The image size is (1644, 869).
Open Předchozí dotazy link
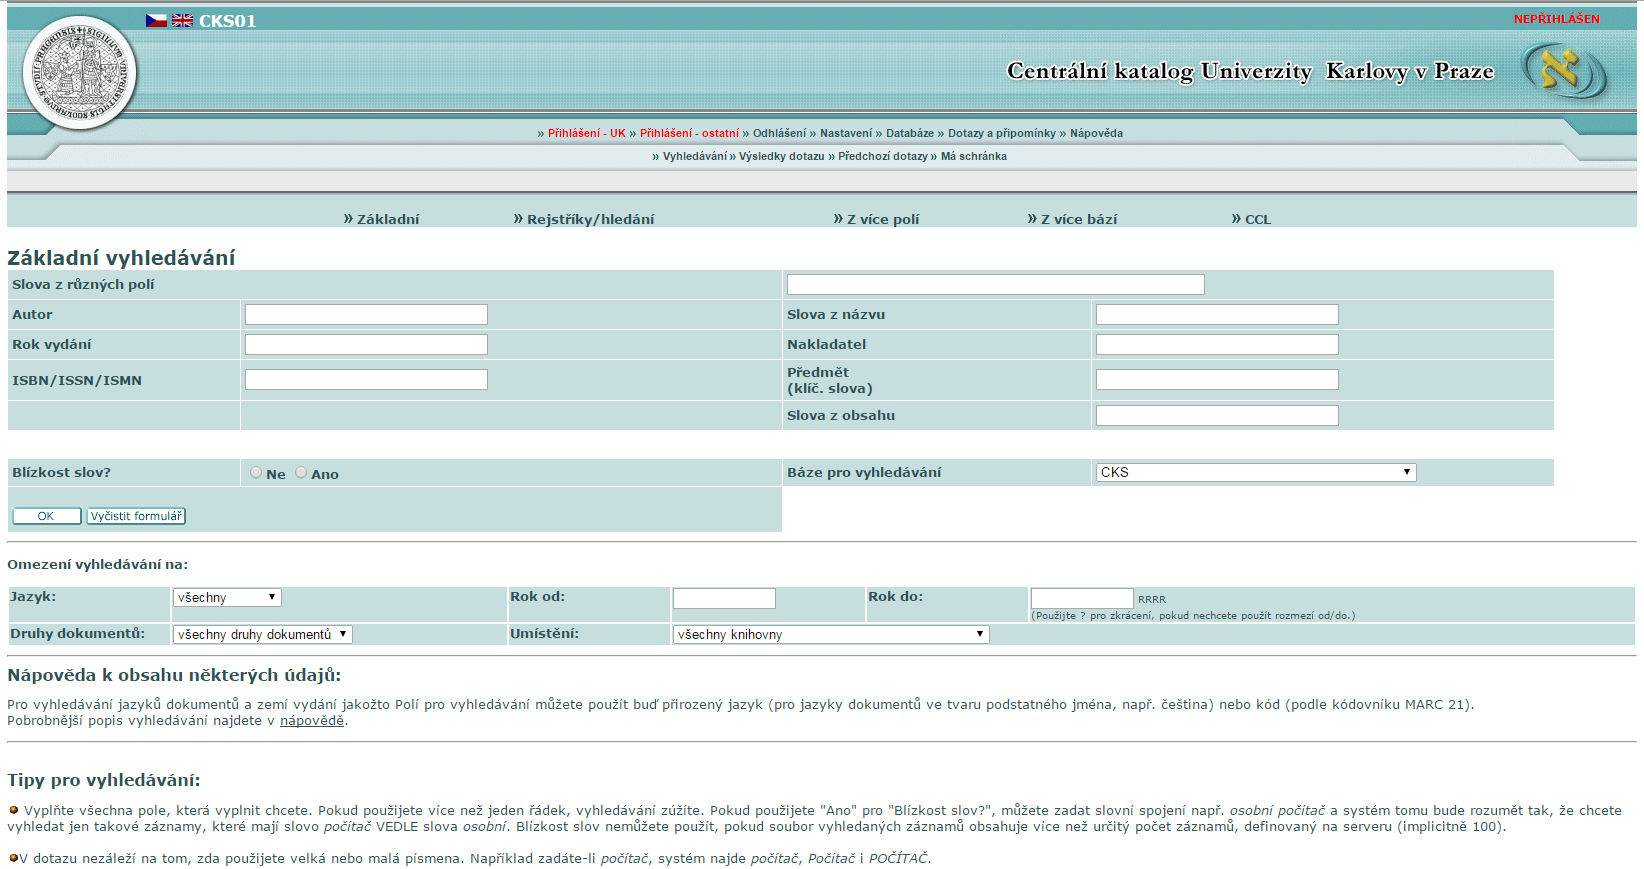pyautogui.click(x=883, y=156)
